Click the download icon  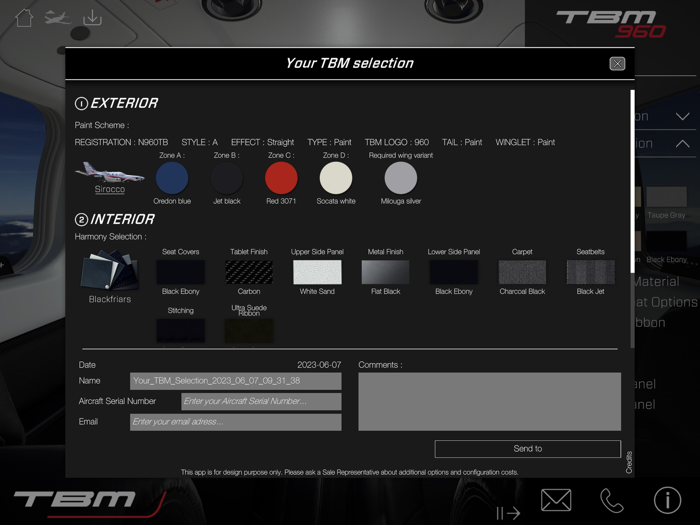click(92, 18)
